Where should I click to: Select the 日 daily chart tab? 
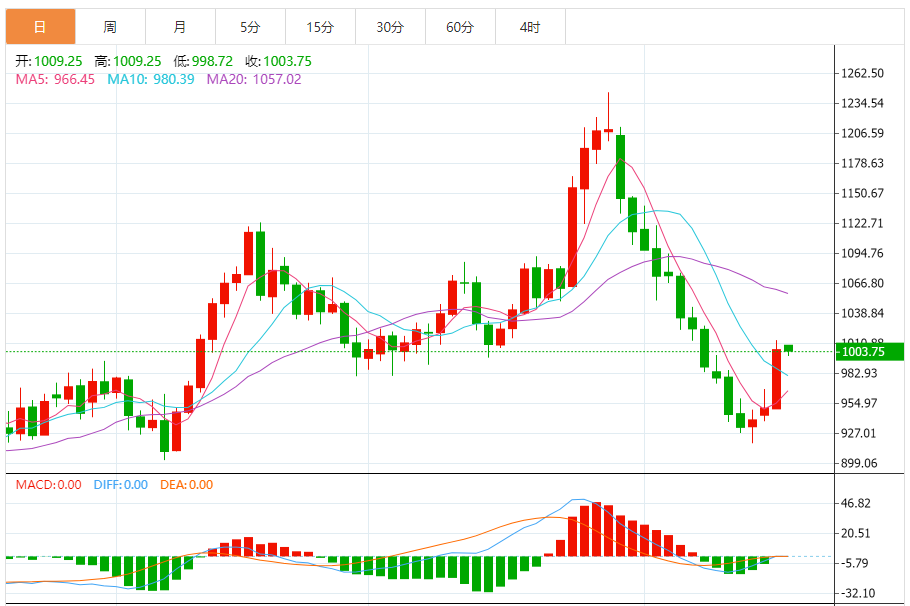point(41,27)
